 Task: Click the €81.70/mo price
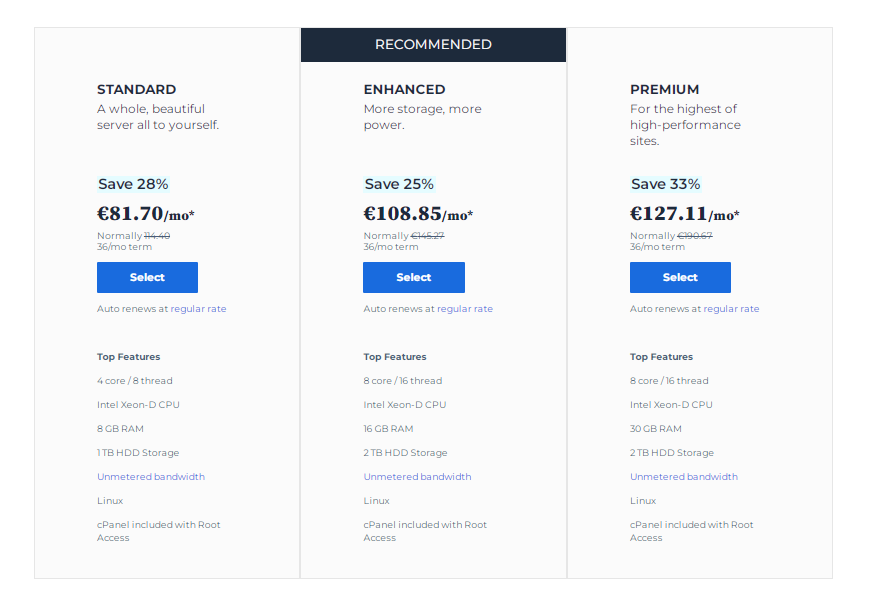(146, 214)
